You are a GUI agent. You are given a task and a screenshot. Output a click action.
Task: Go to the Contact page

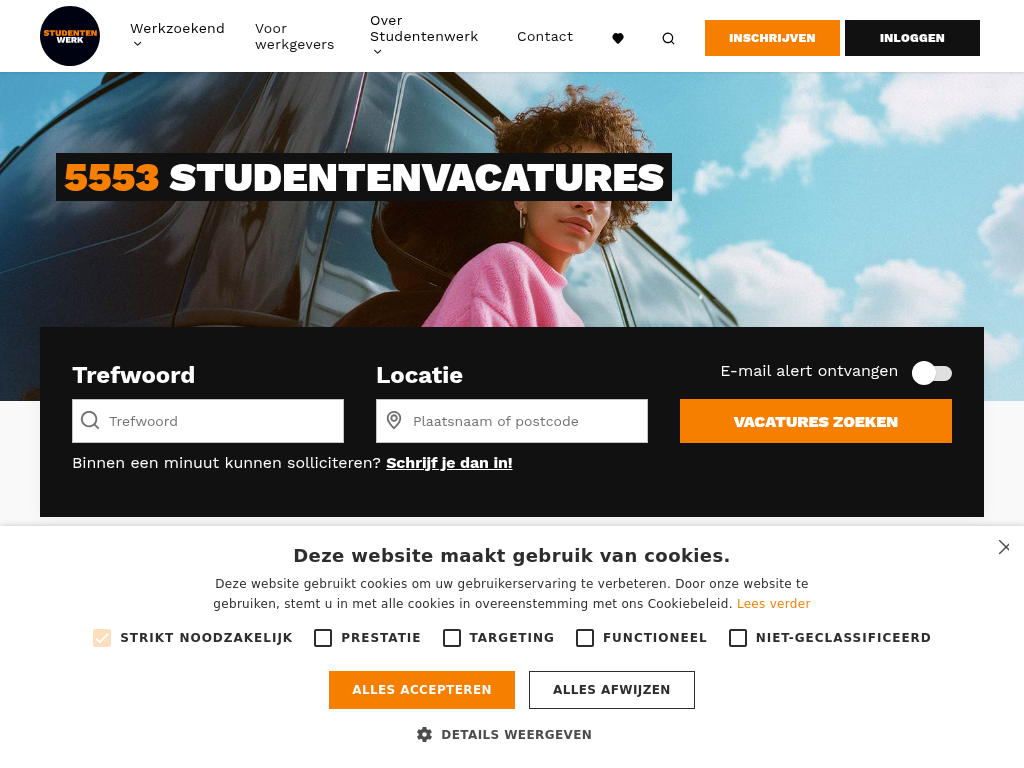[545, 37]
